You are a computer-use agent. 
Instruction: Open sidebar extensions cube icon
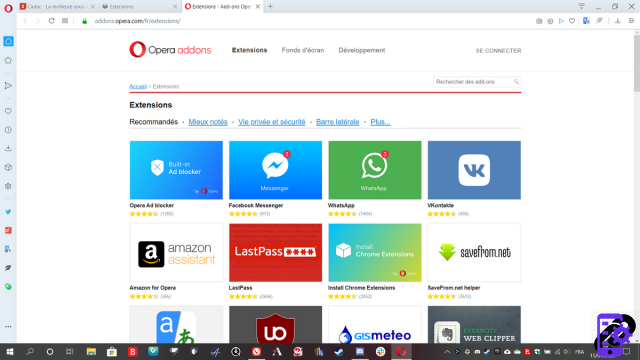(8, 167)
